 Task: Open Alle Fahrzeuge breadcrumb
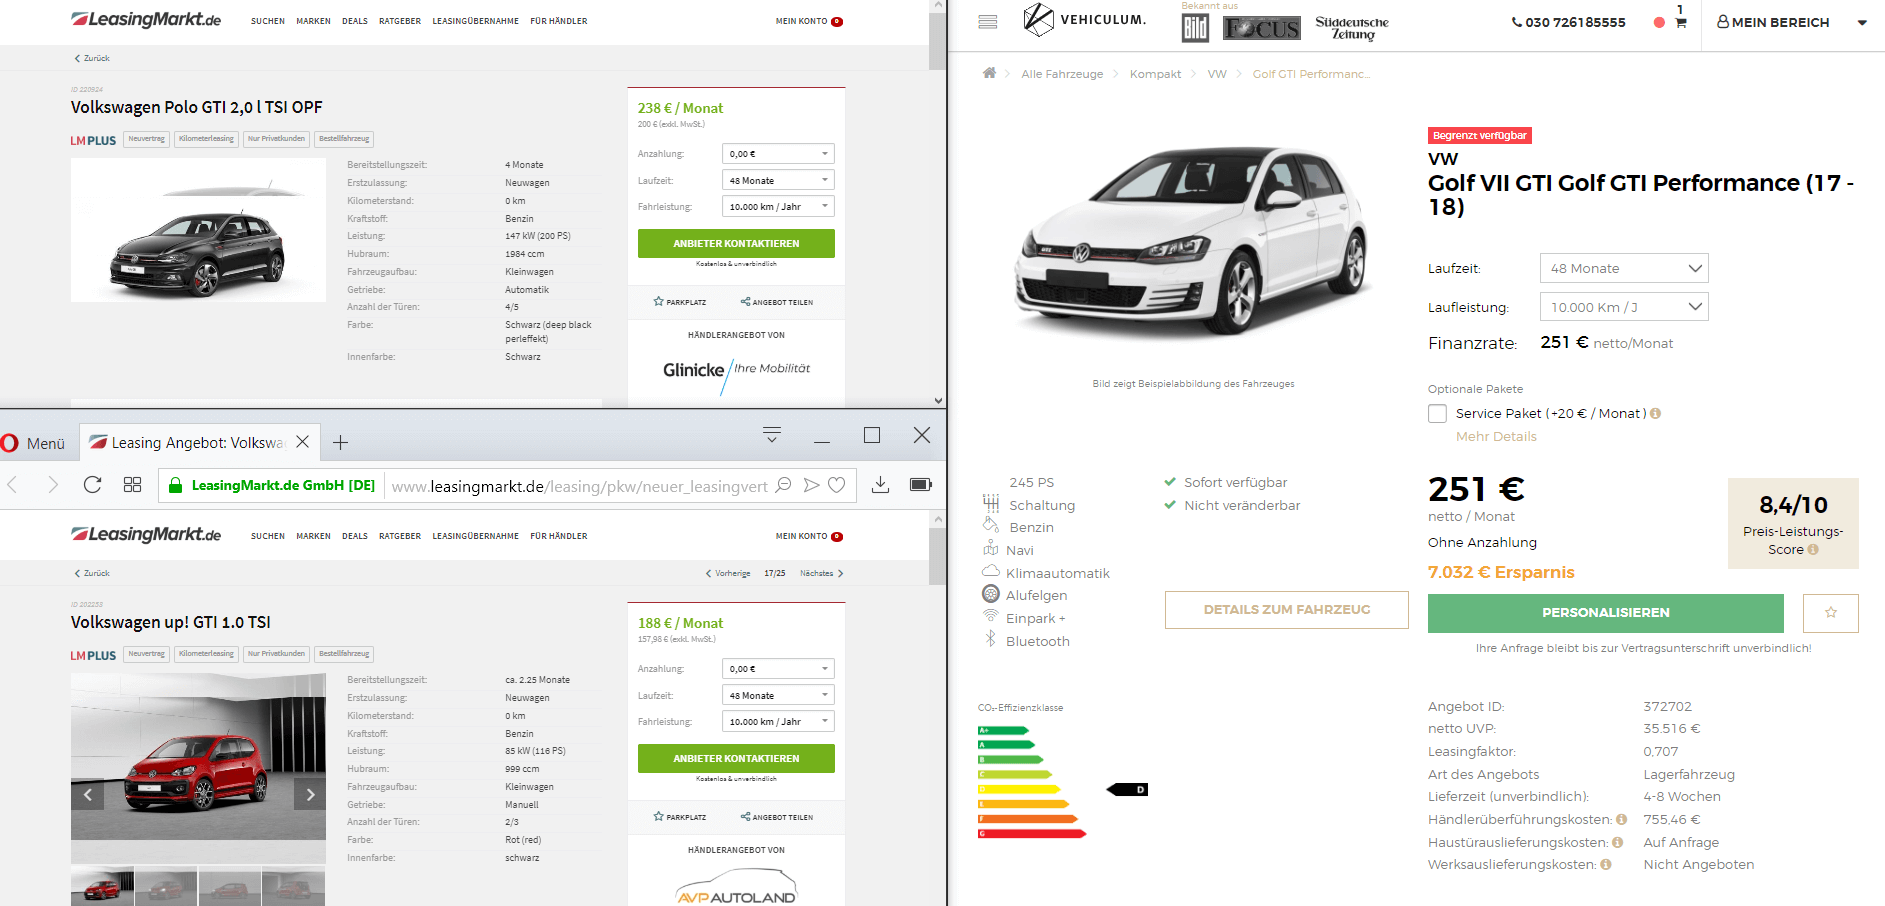click(1062, 74)
